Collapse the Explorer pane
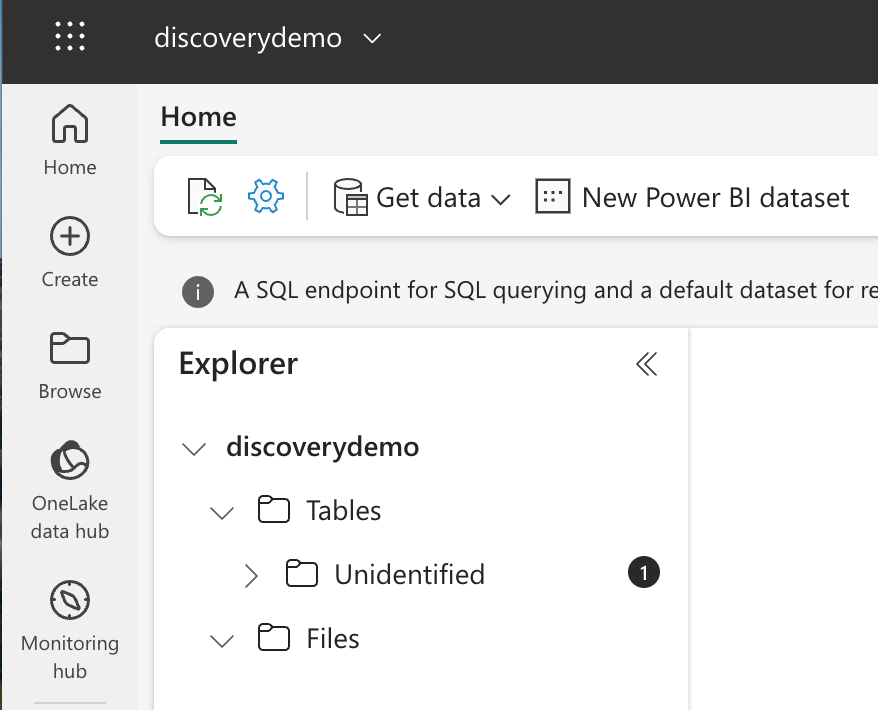Viewport: 878px width, 710px height. (x=647, y=364)
